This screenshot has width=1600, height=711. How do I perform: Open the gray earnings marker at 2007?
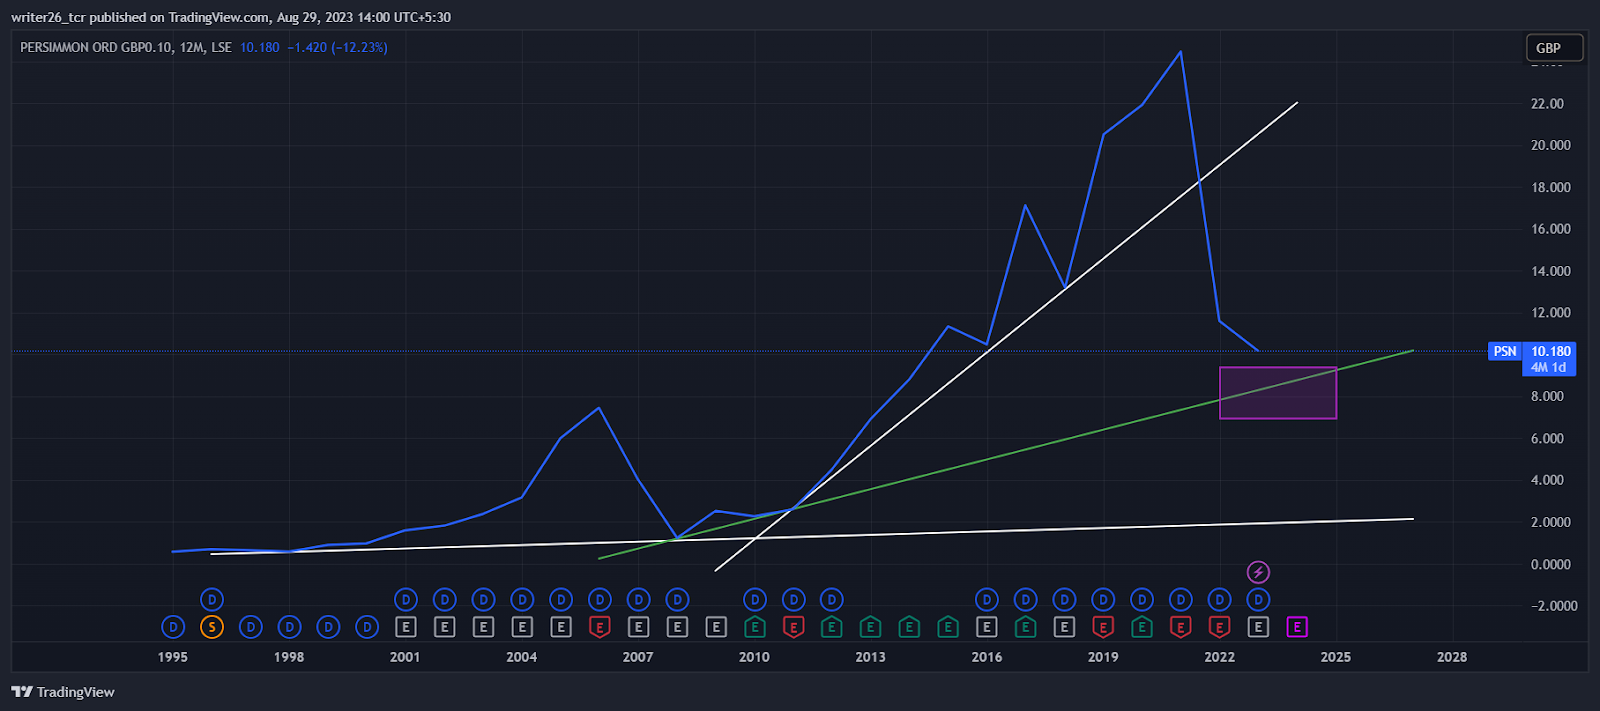638,627
